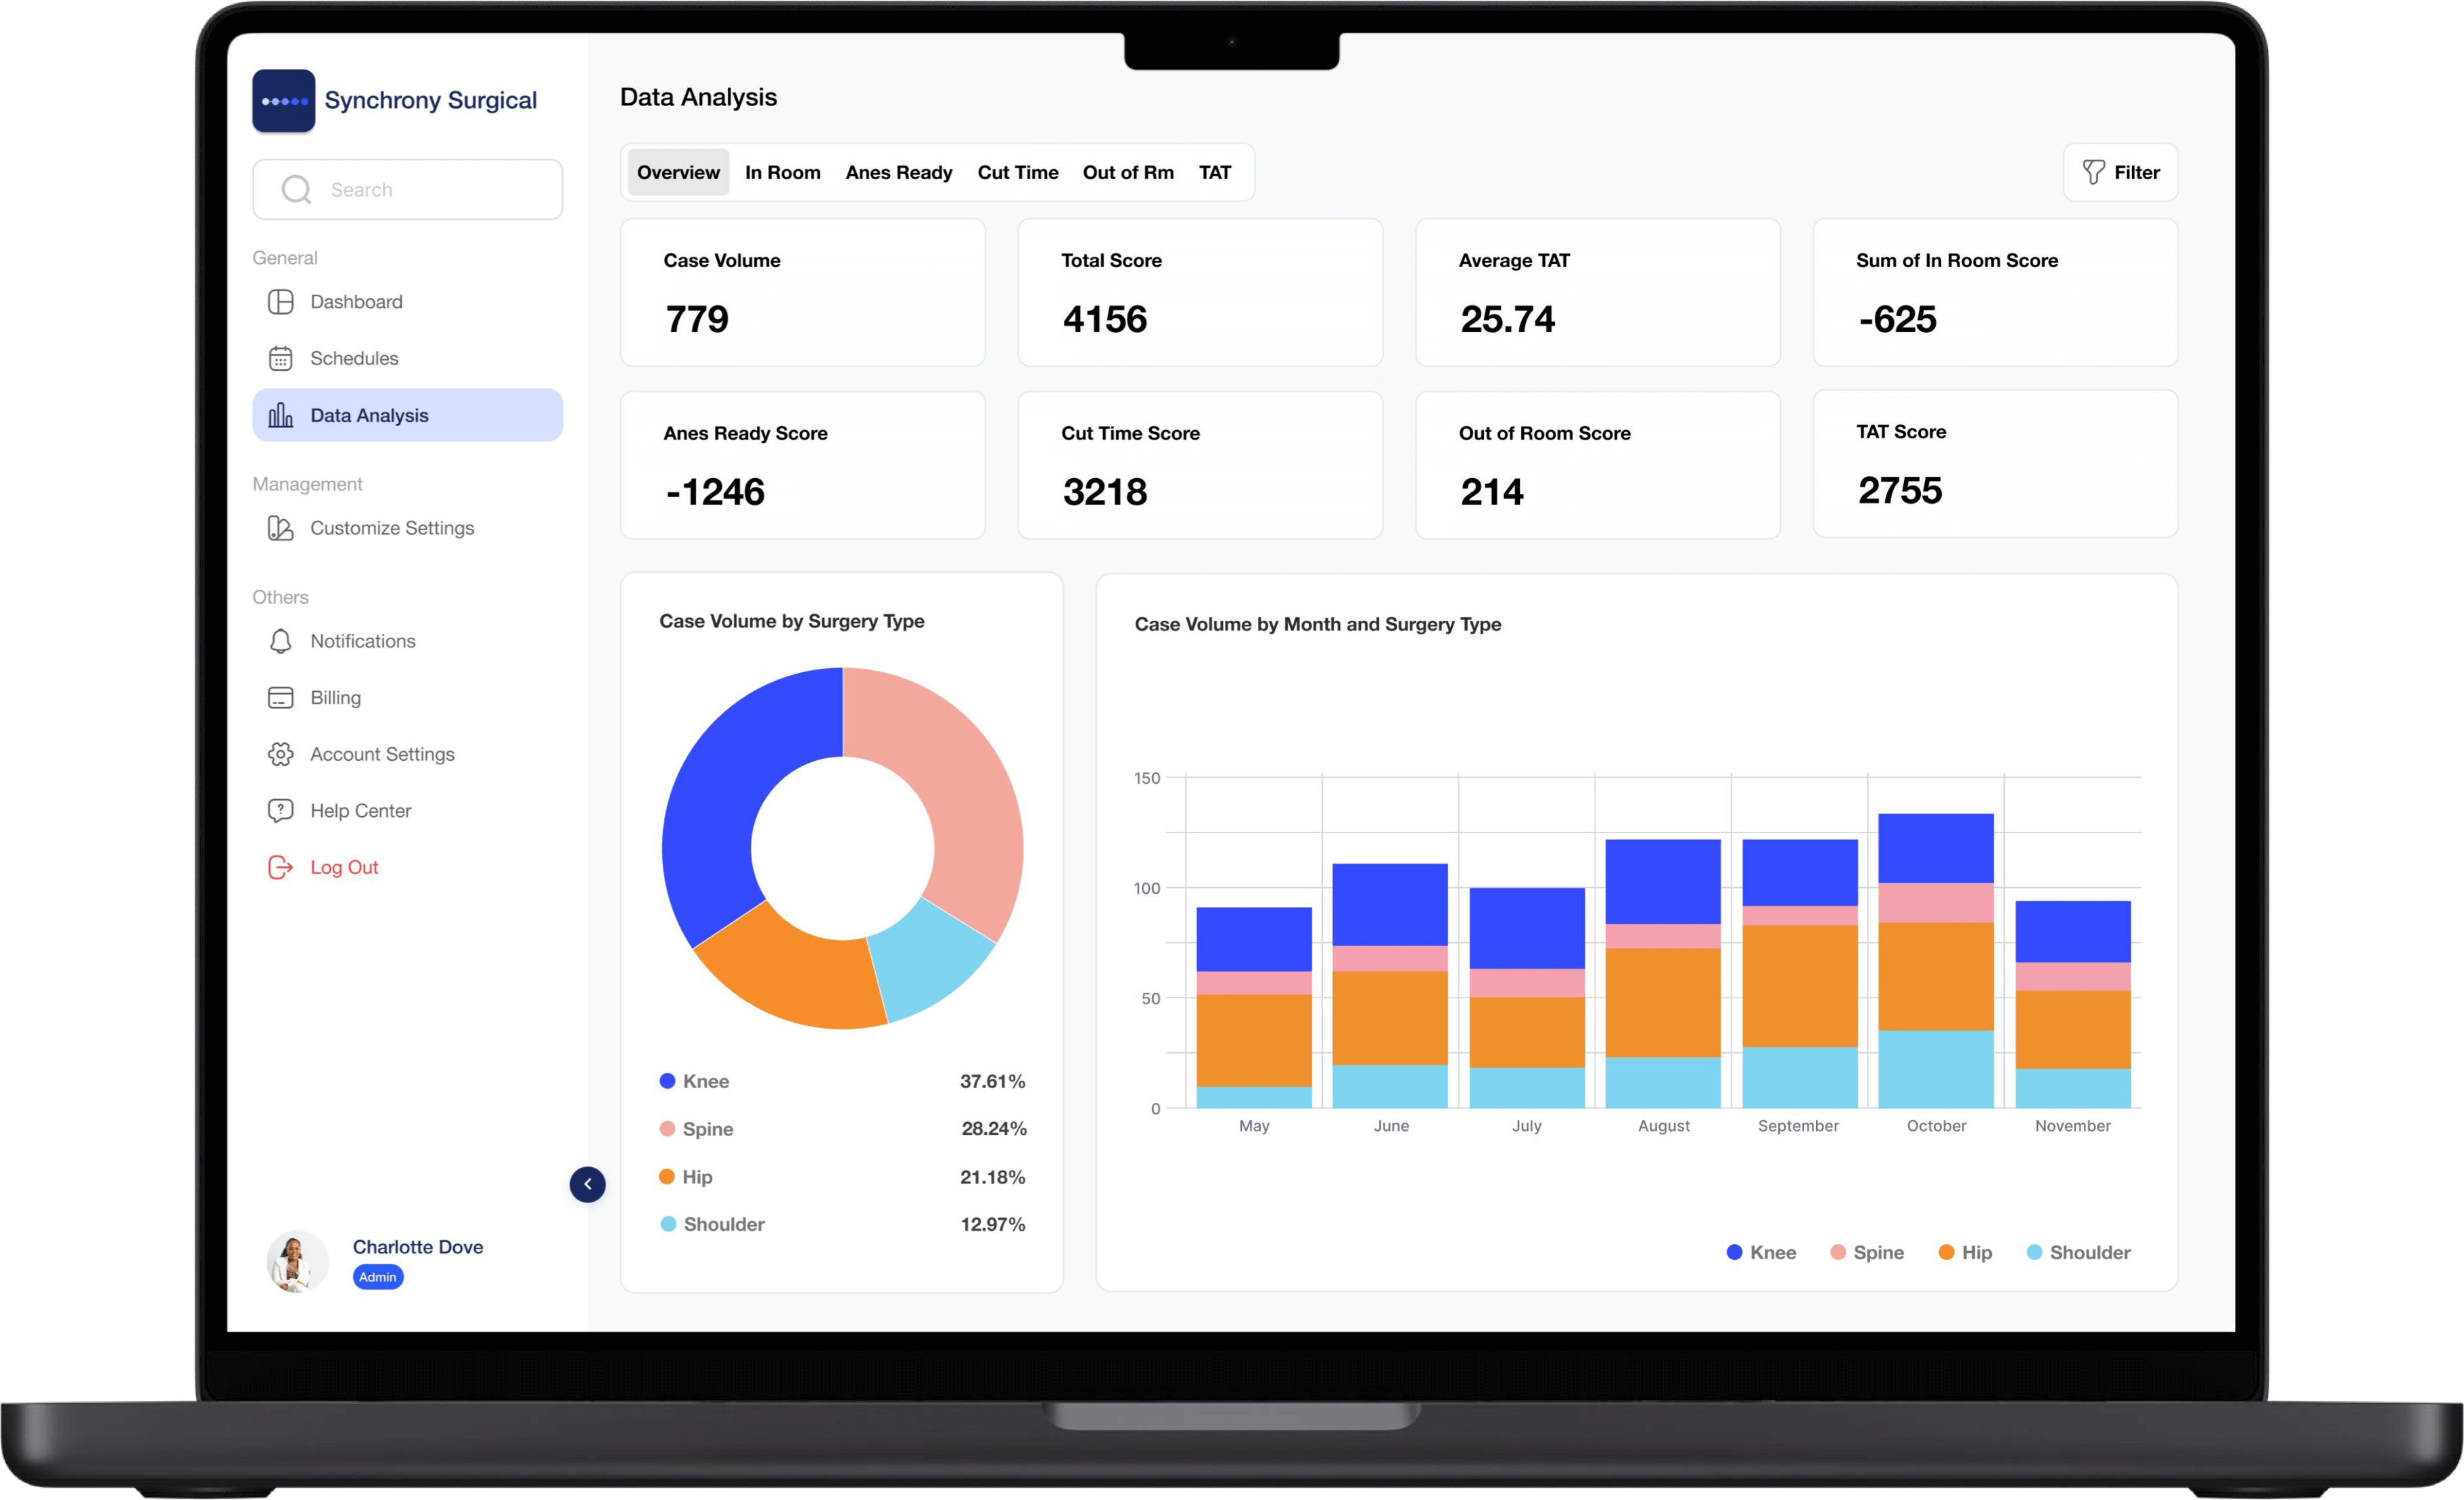Open the Dashboard panel icon
The width and height of the screenshot is (2464, 1500).
click(281, 301)
